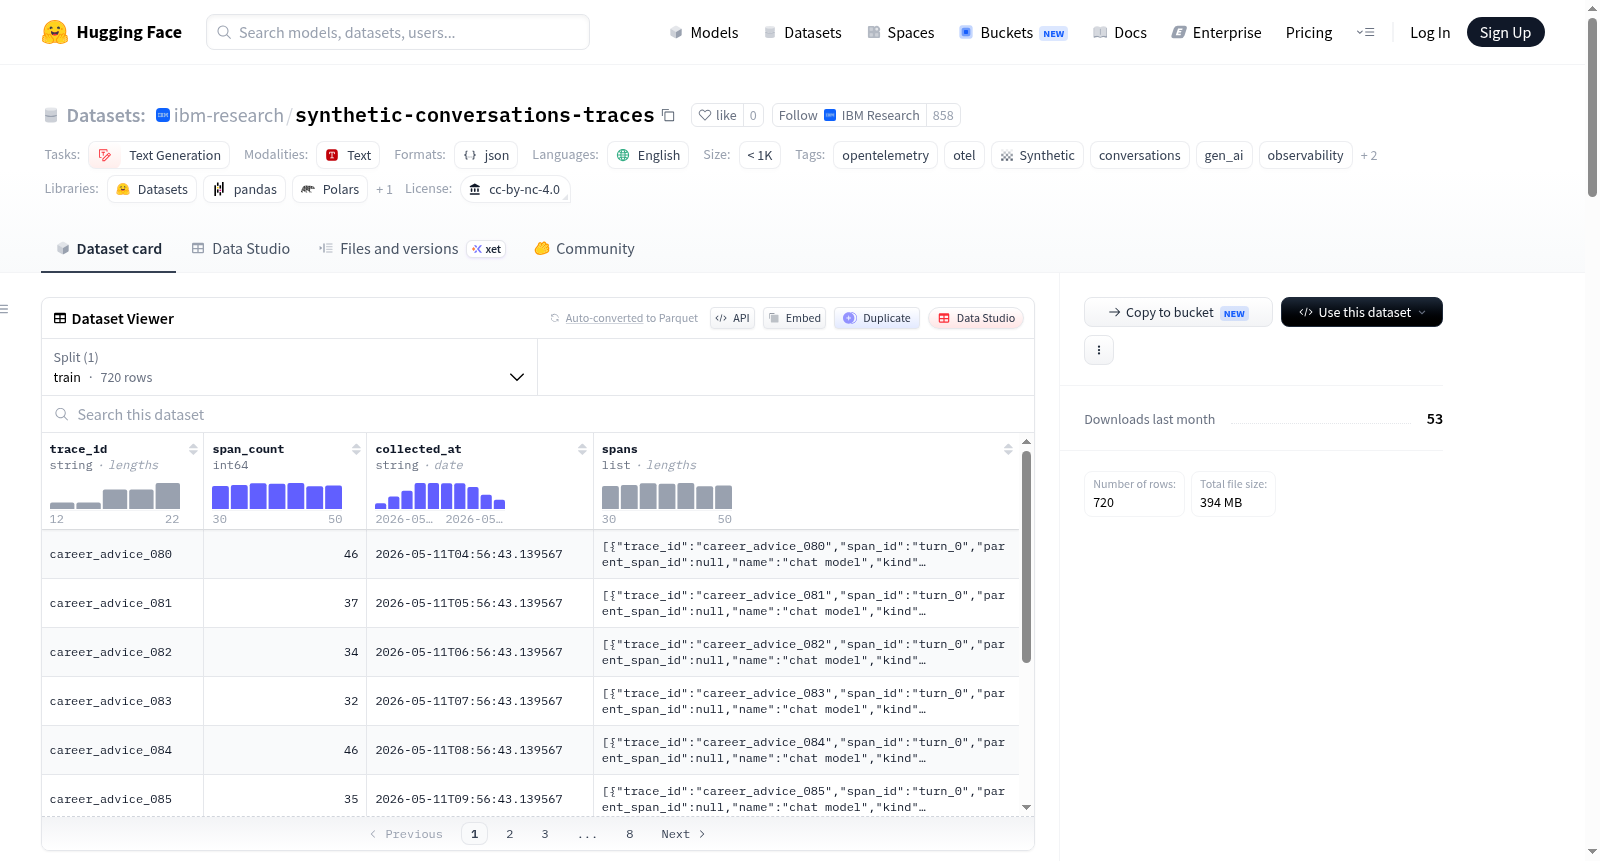
Task: Sort by spans column arrows
Action: [x=1008, y=449]
